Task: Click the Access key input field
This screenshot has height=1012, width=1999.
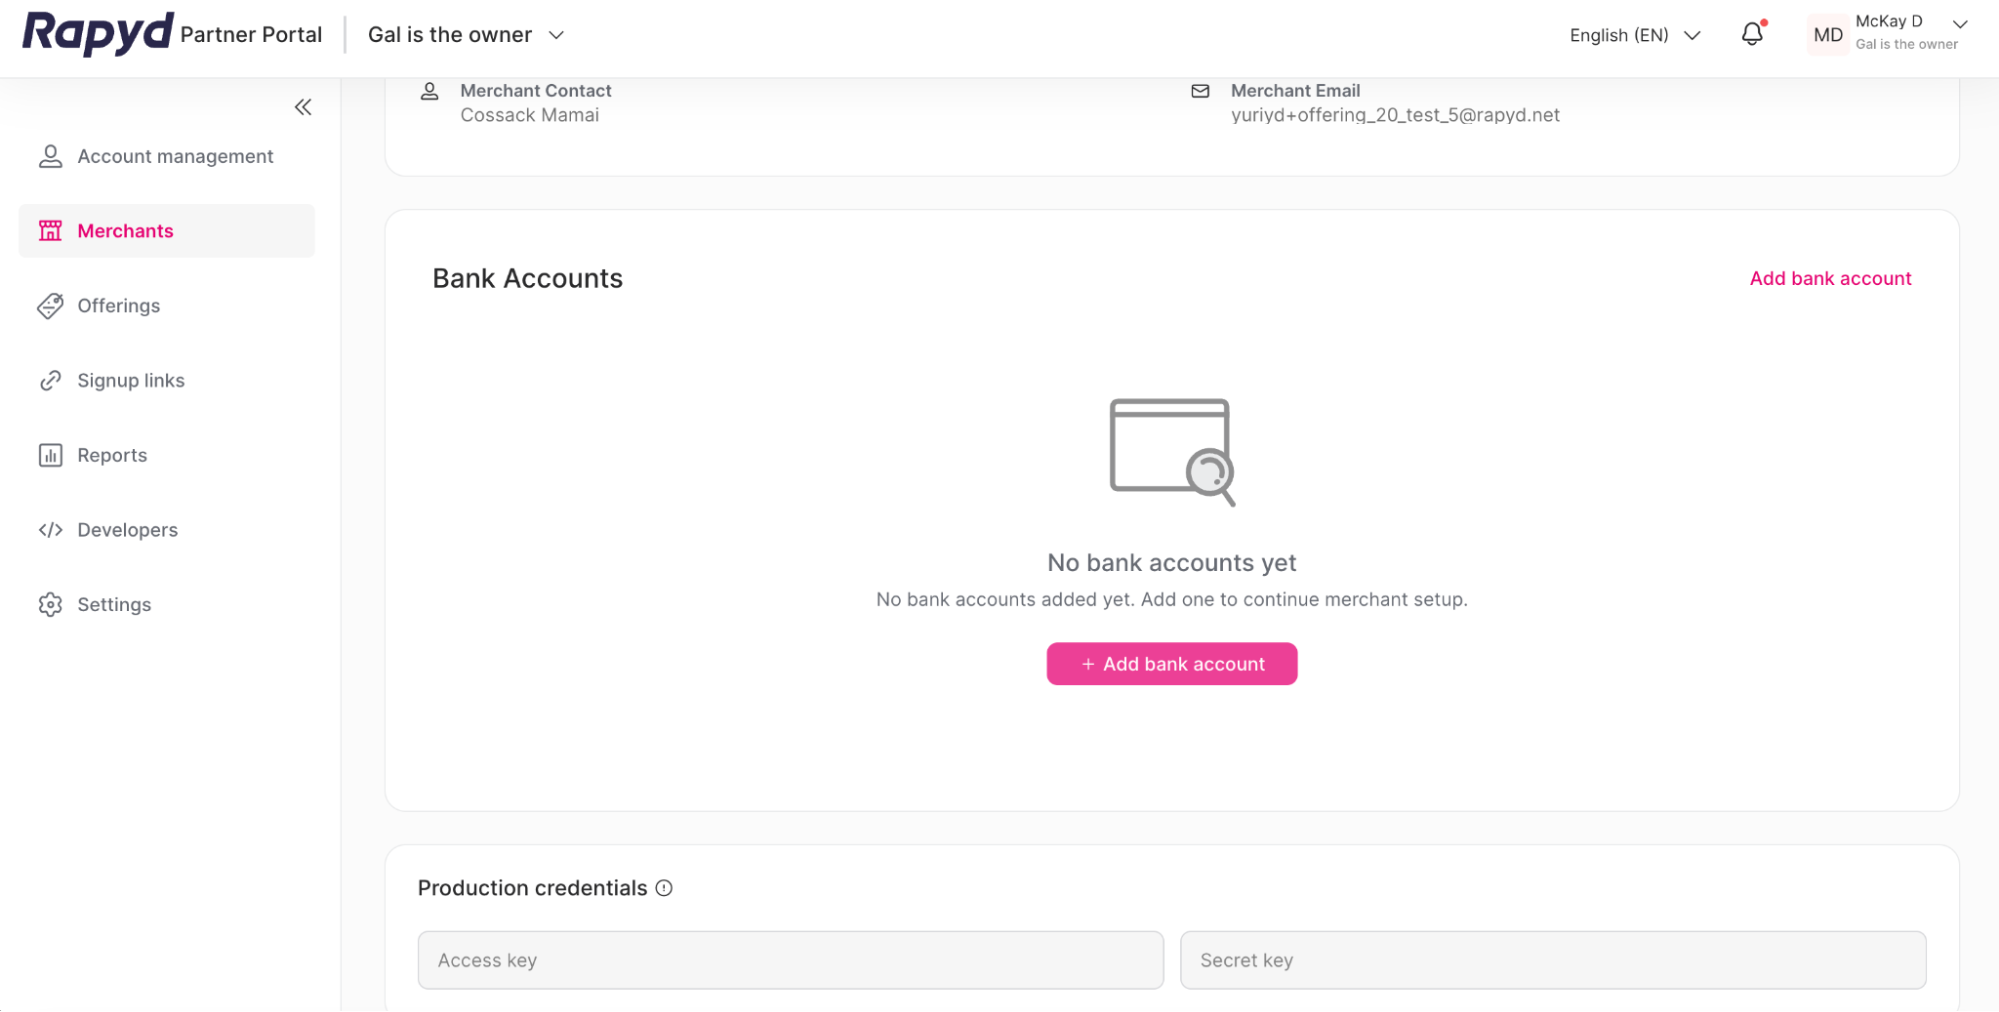Action: 790,960
